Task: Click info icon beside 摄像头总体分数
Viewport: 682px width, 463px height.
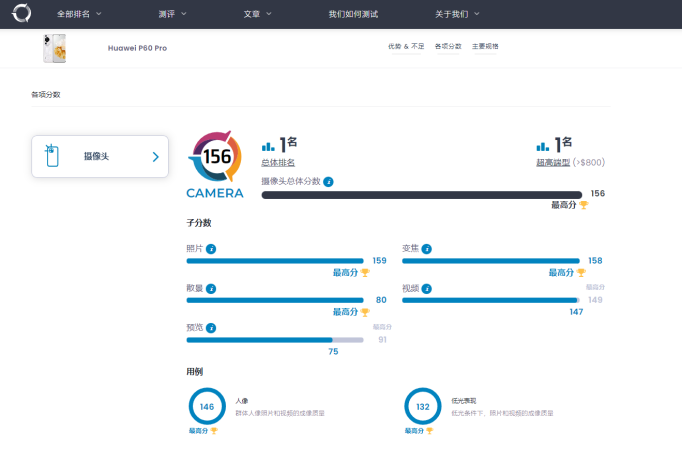Action: pyautogui.click(x=328, y=182)
